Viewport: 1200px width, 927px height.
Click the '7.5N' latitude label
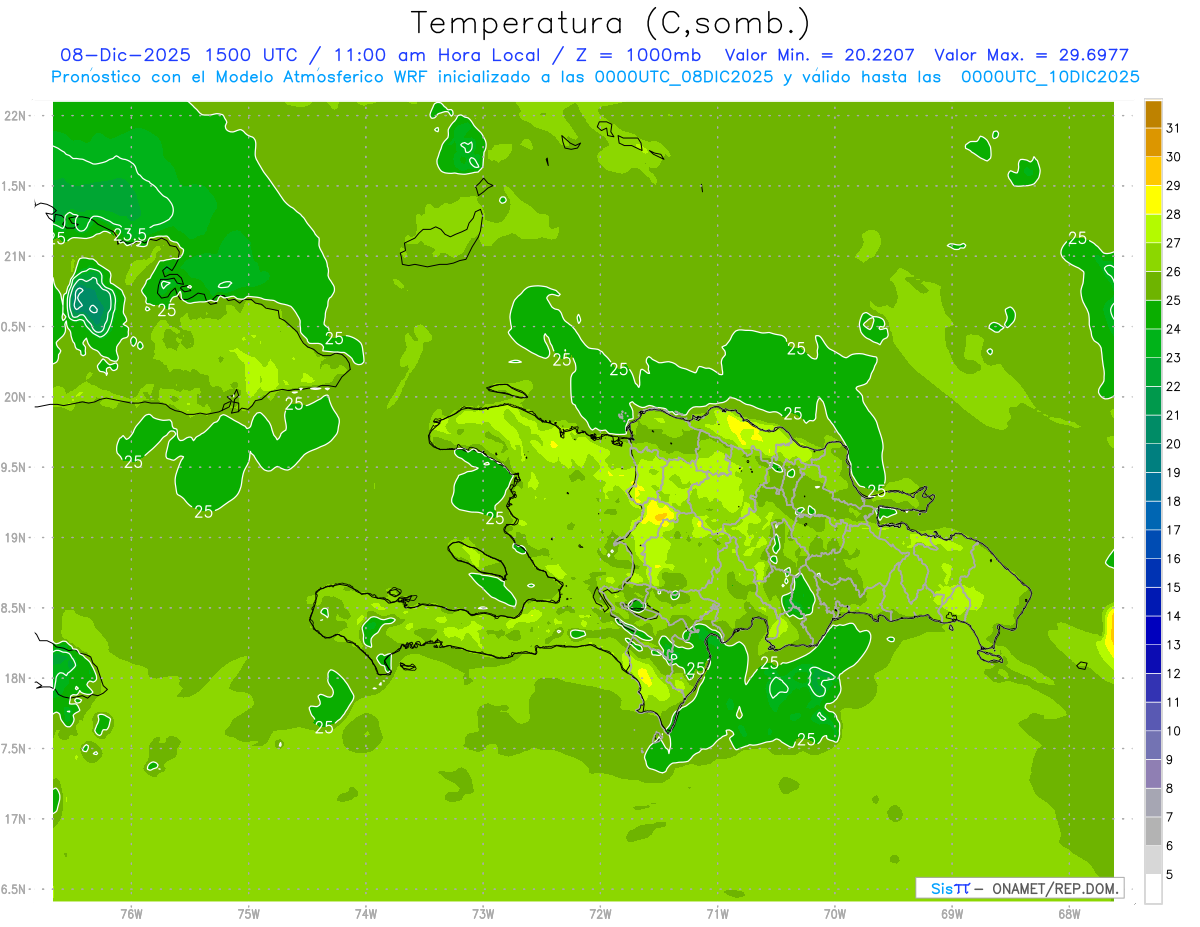click(x=14, y=749)
